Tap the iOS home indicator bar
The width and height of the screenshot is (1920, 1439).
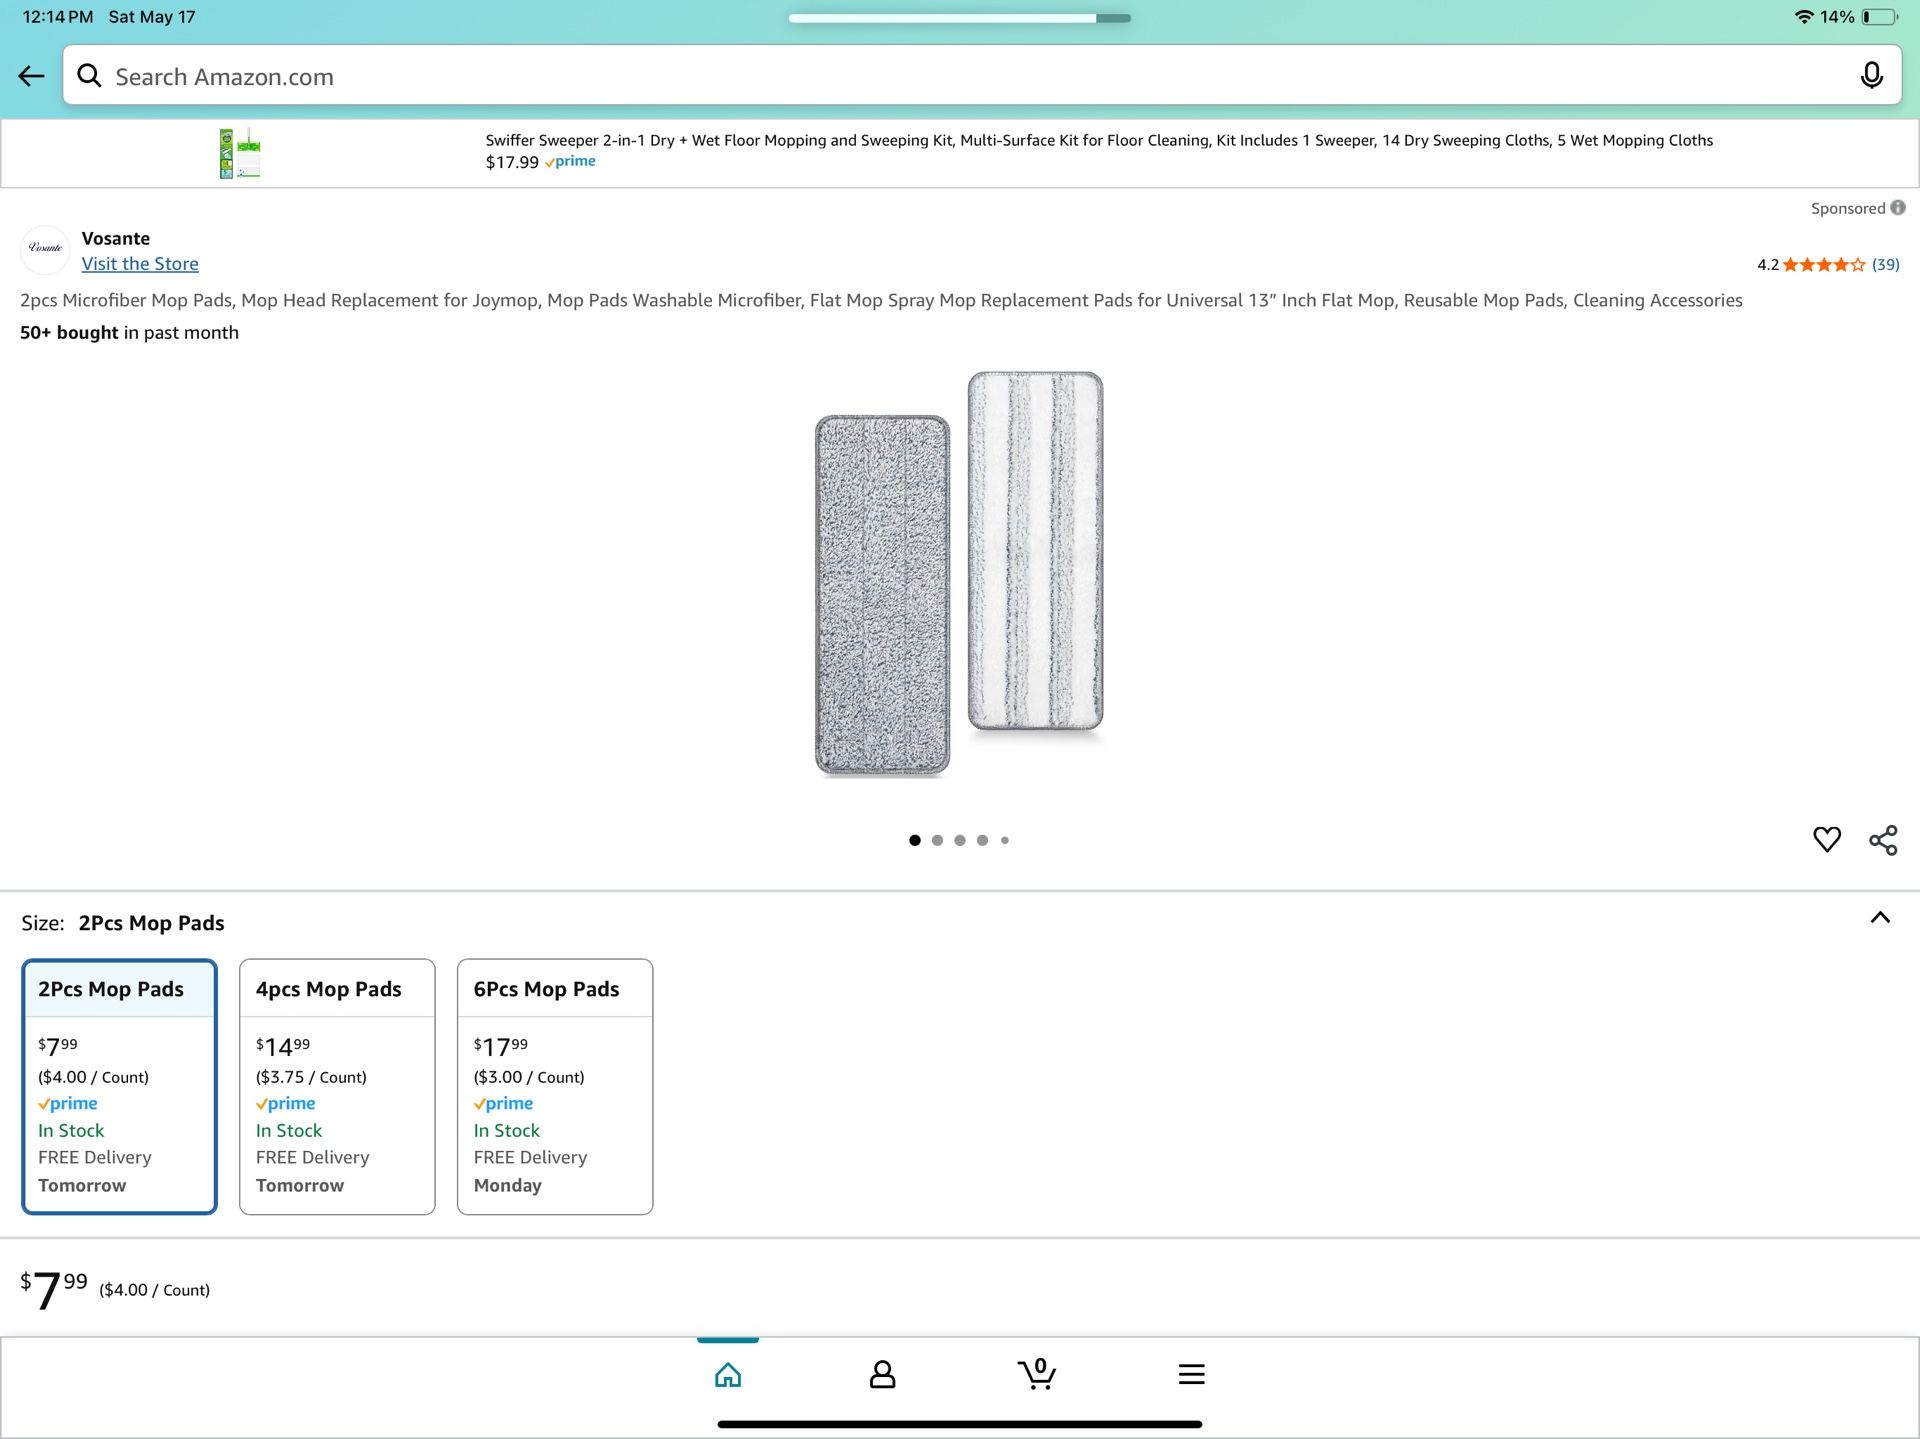coord(960,1424)
